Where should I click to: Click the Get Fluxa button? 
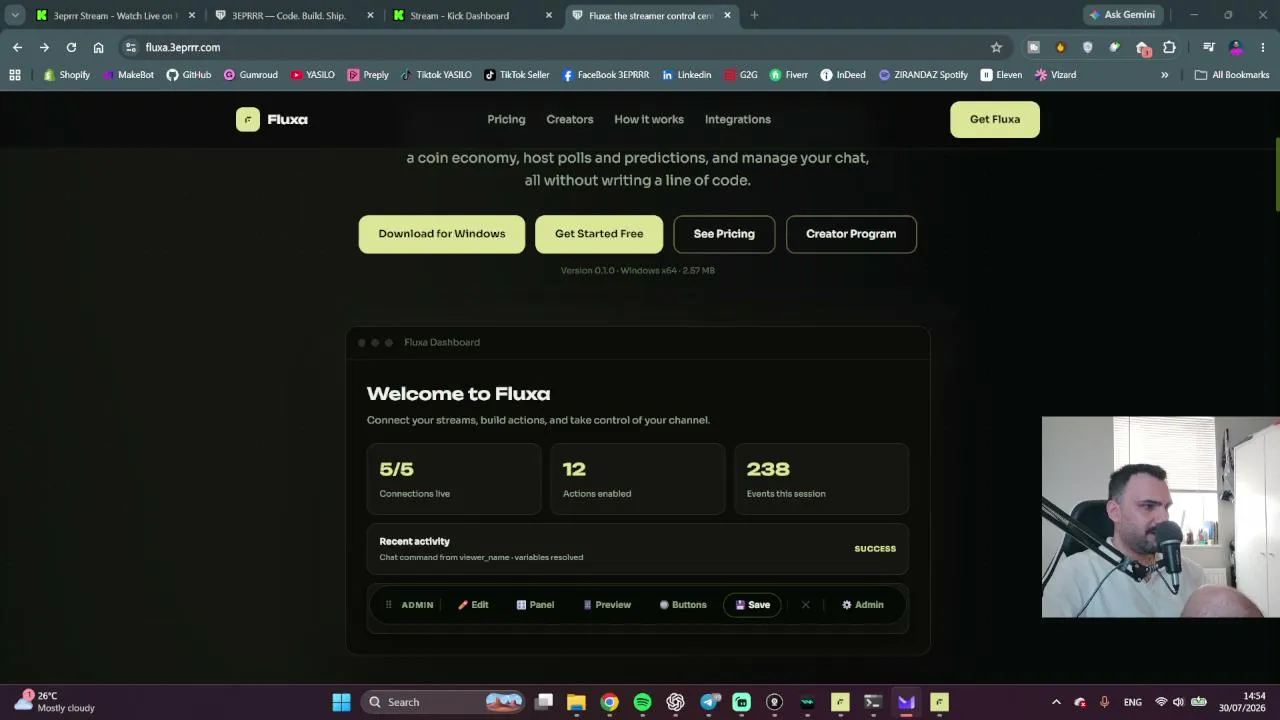(x=995, y=119)
